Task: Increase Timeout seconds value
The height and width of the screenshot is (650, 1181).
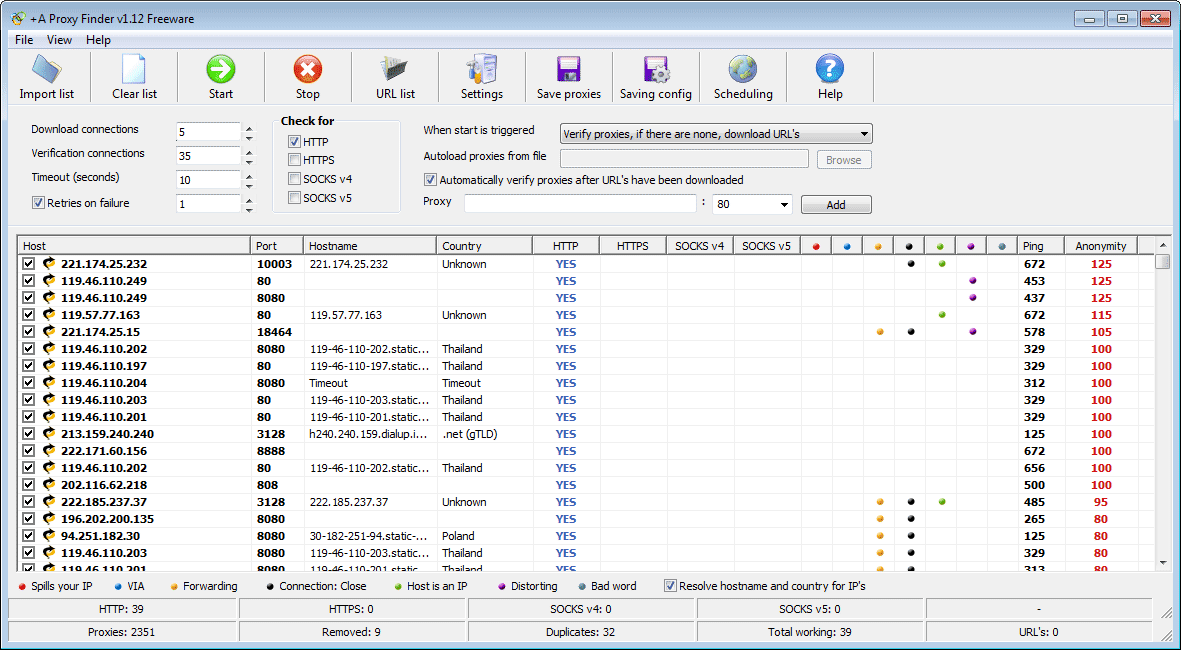Action: [249, 175]
